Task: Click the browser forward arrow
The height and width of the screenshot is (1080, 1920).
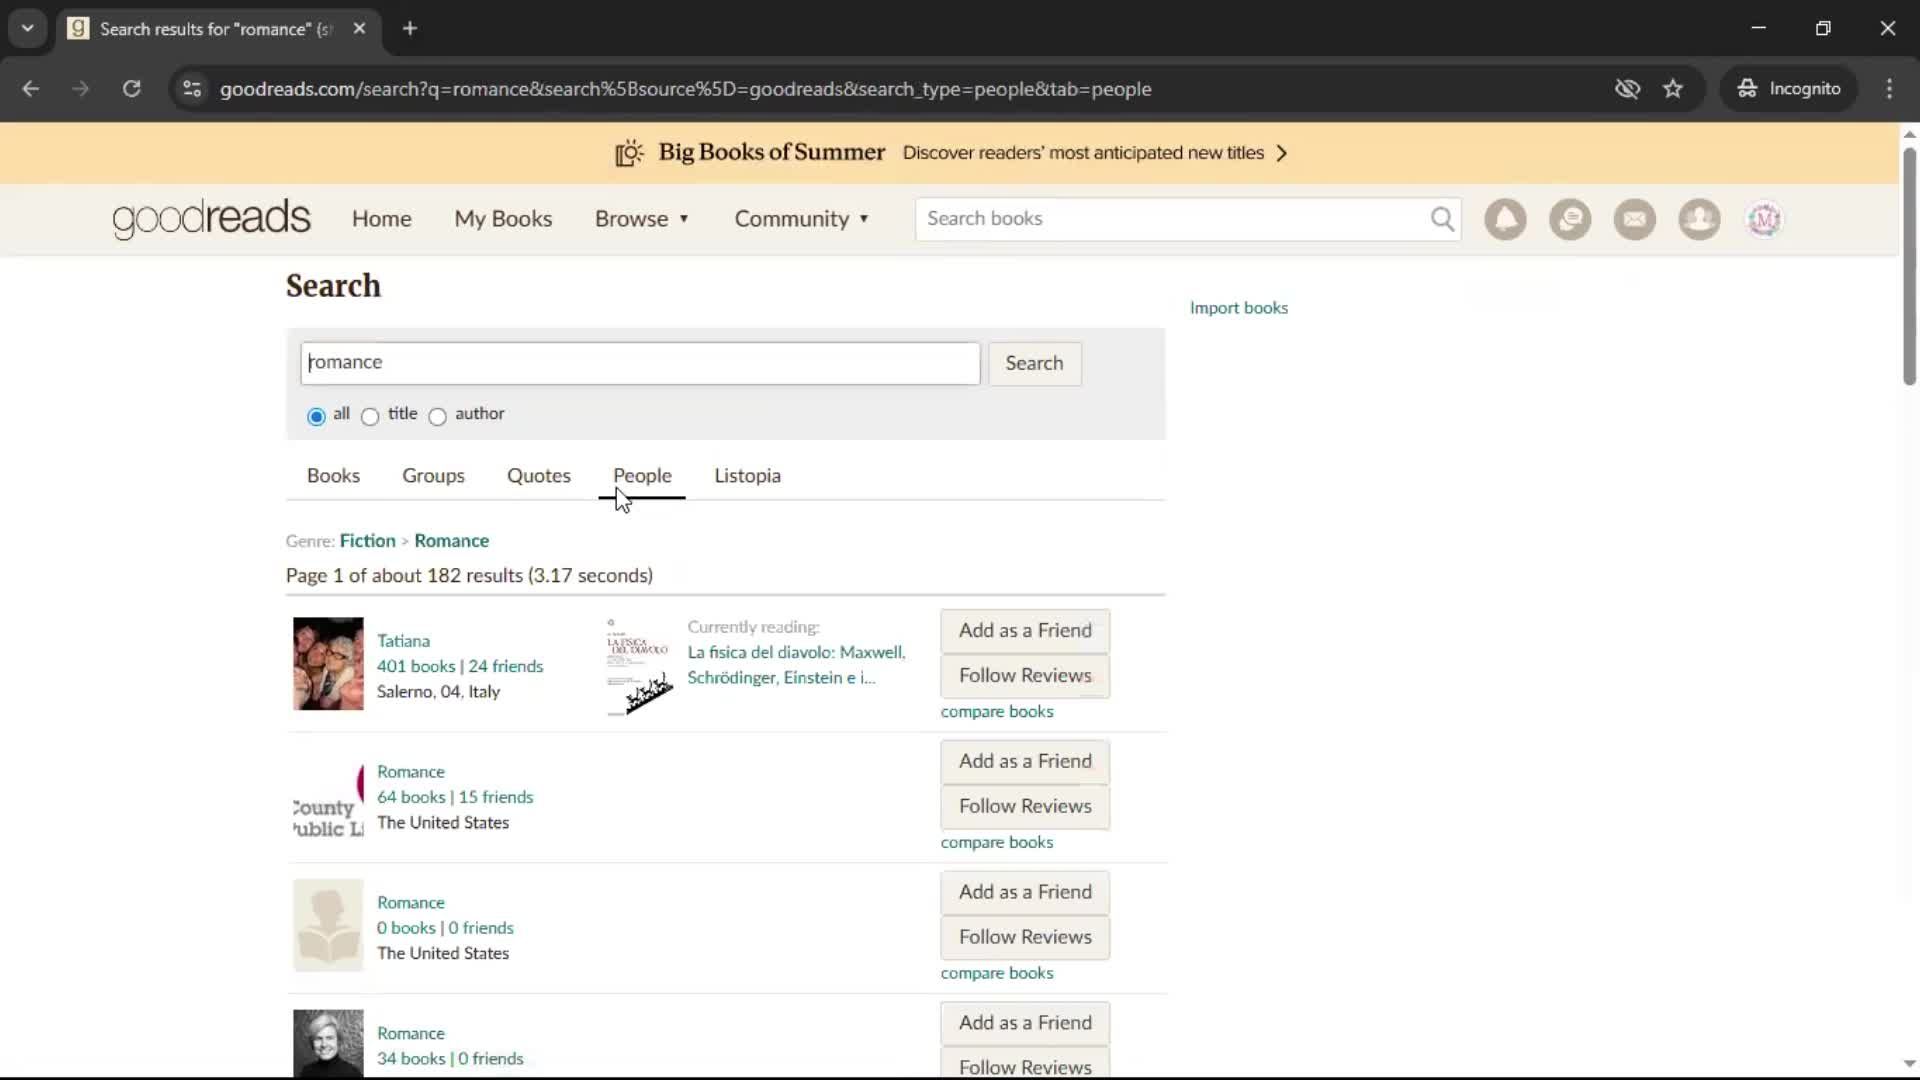Action: 81,89
